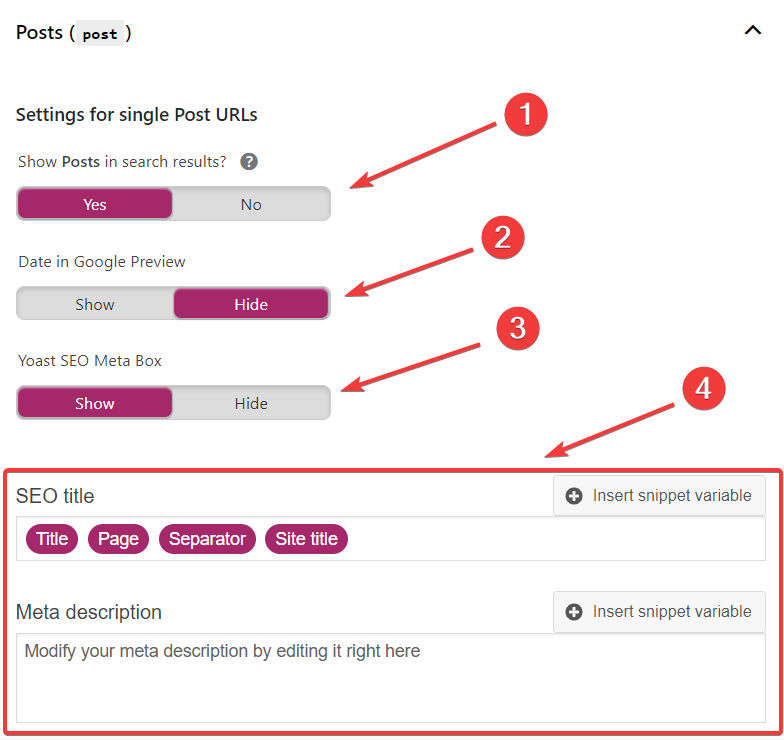Click Meta description Insert snippet variable button
This screenshot has width=784, height=740.
tap(659, 611)
